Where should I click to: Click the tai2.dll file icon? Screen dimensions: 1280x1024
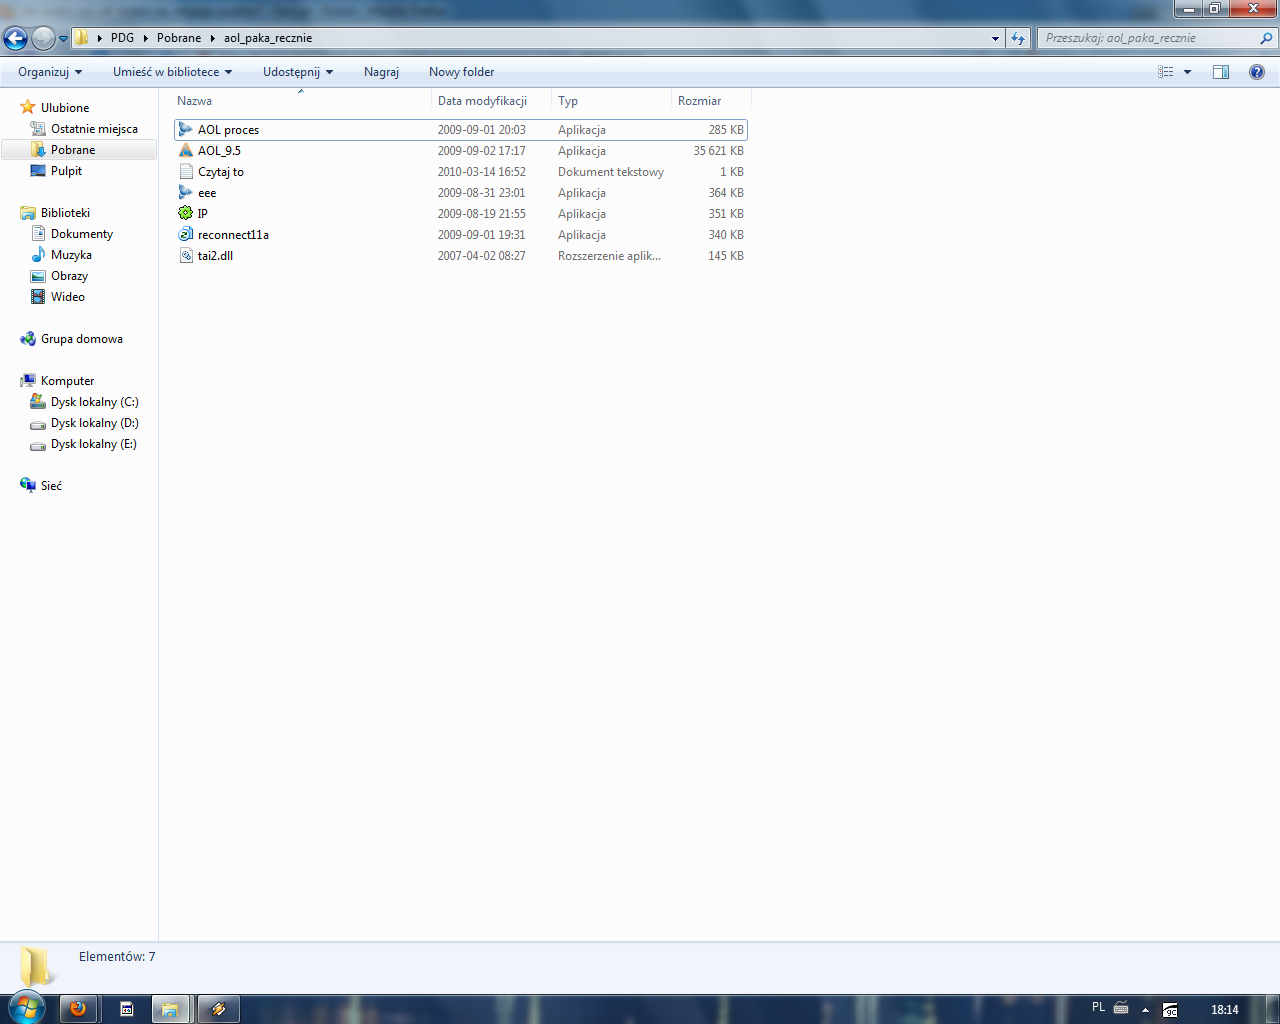[x=186, y=255]
